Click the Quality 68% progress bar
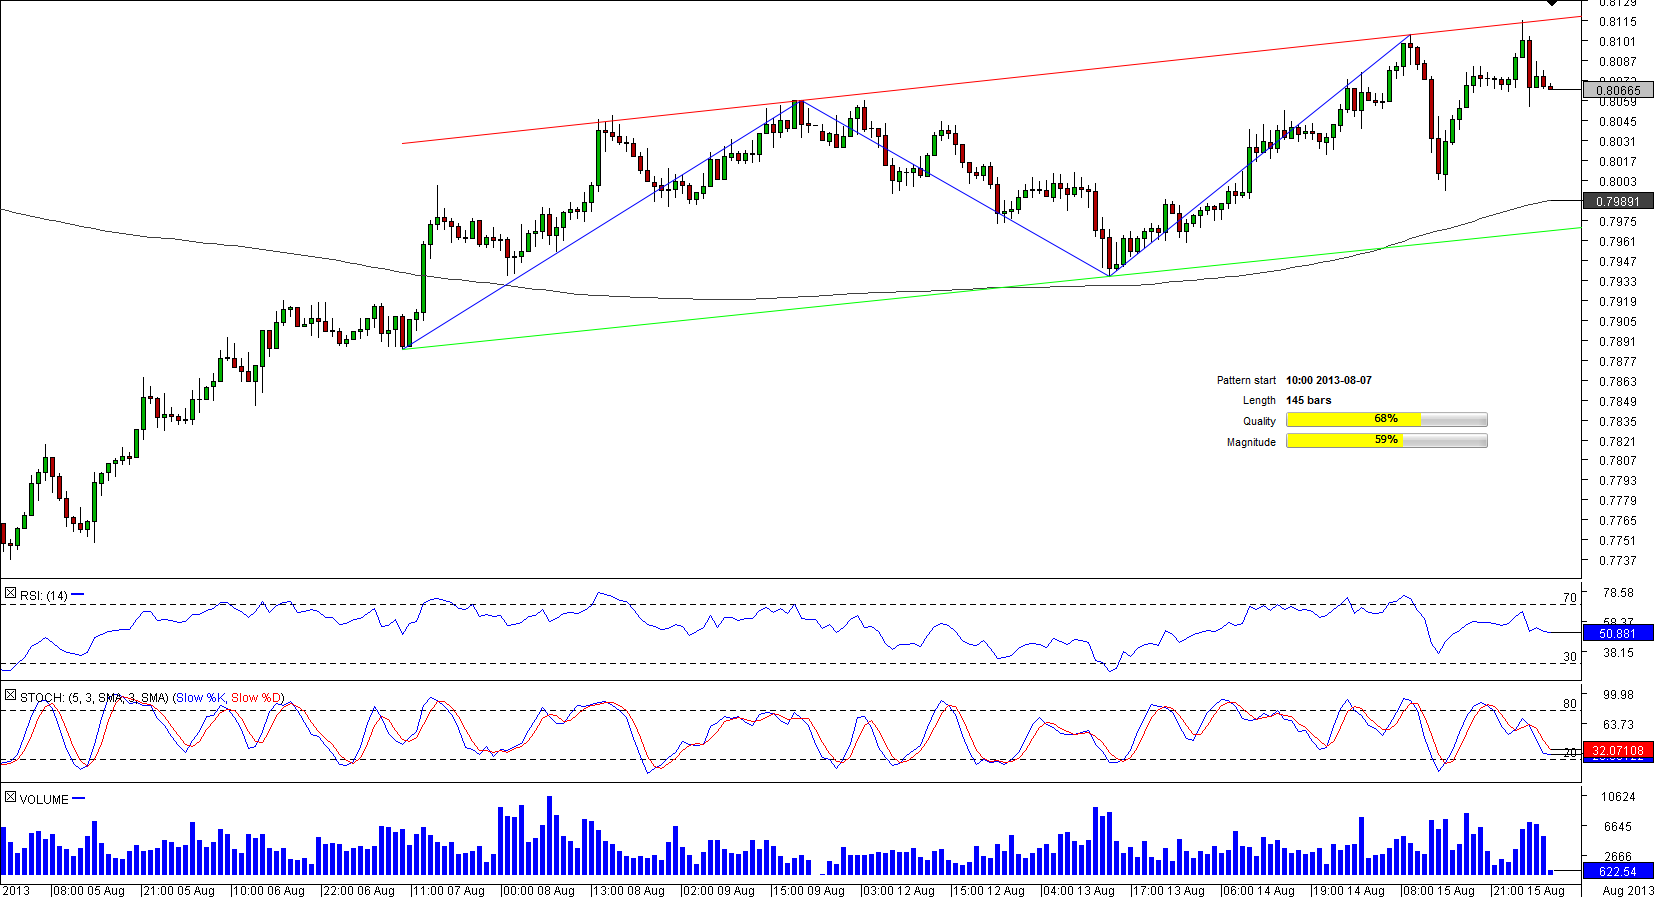Image resolution: width=1655 pixels, height=897 pixels. pyautogui.click(x=1386, y=420)
